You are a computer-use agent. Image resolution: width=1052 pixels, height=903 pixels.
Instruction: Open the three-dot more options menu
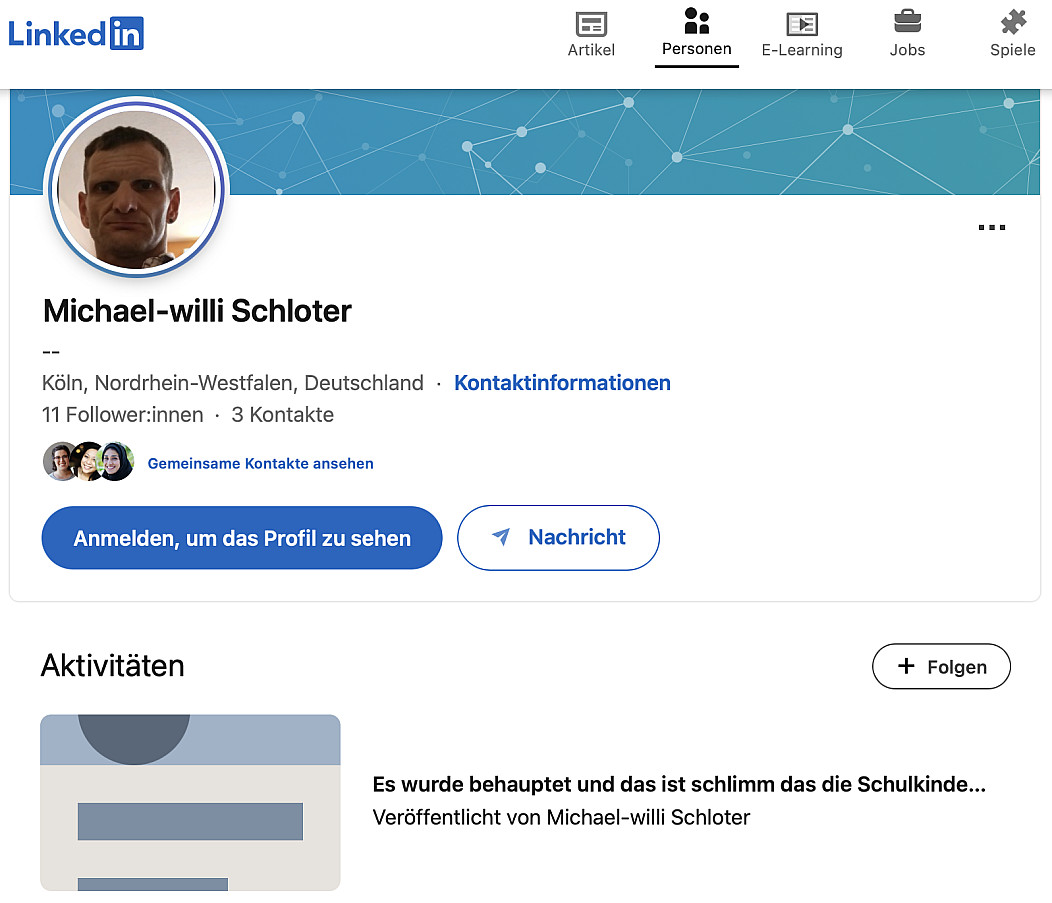tap(991, 228)
